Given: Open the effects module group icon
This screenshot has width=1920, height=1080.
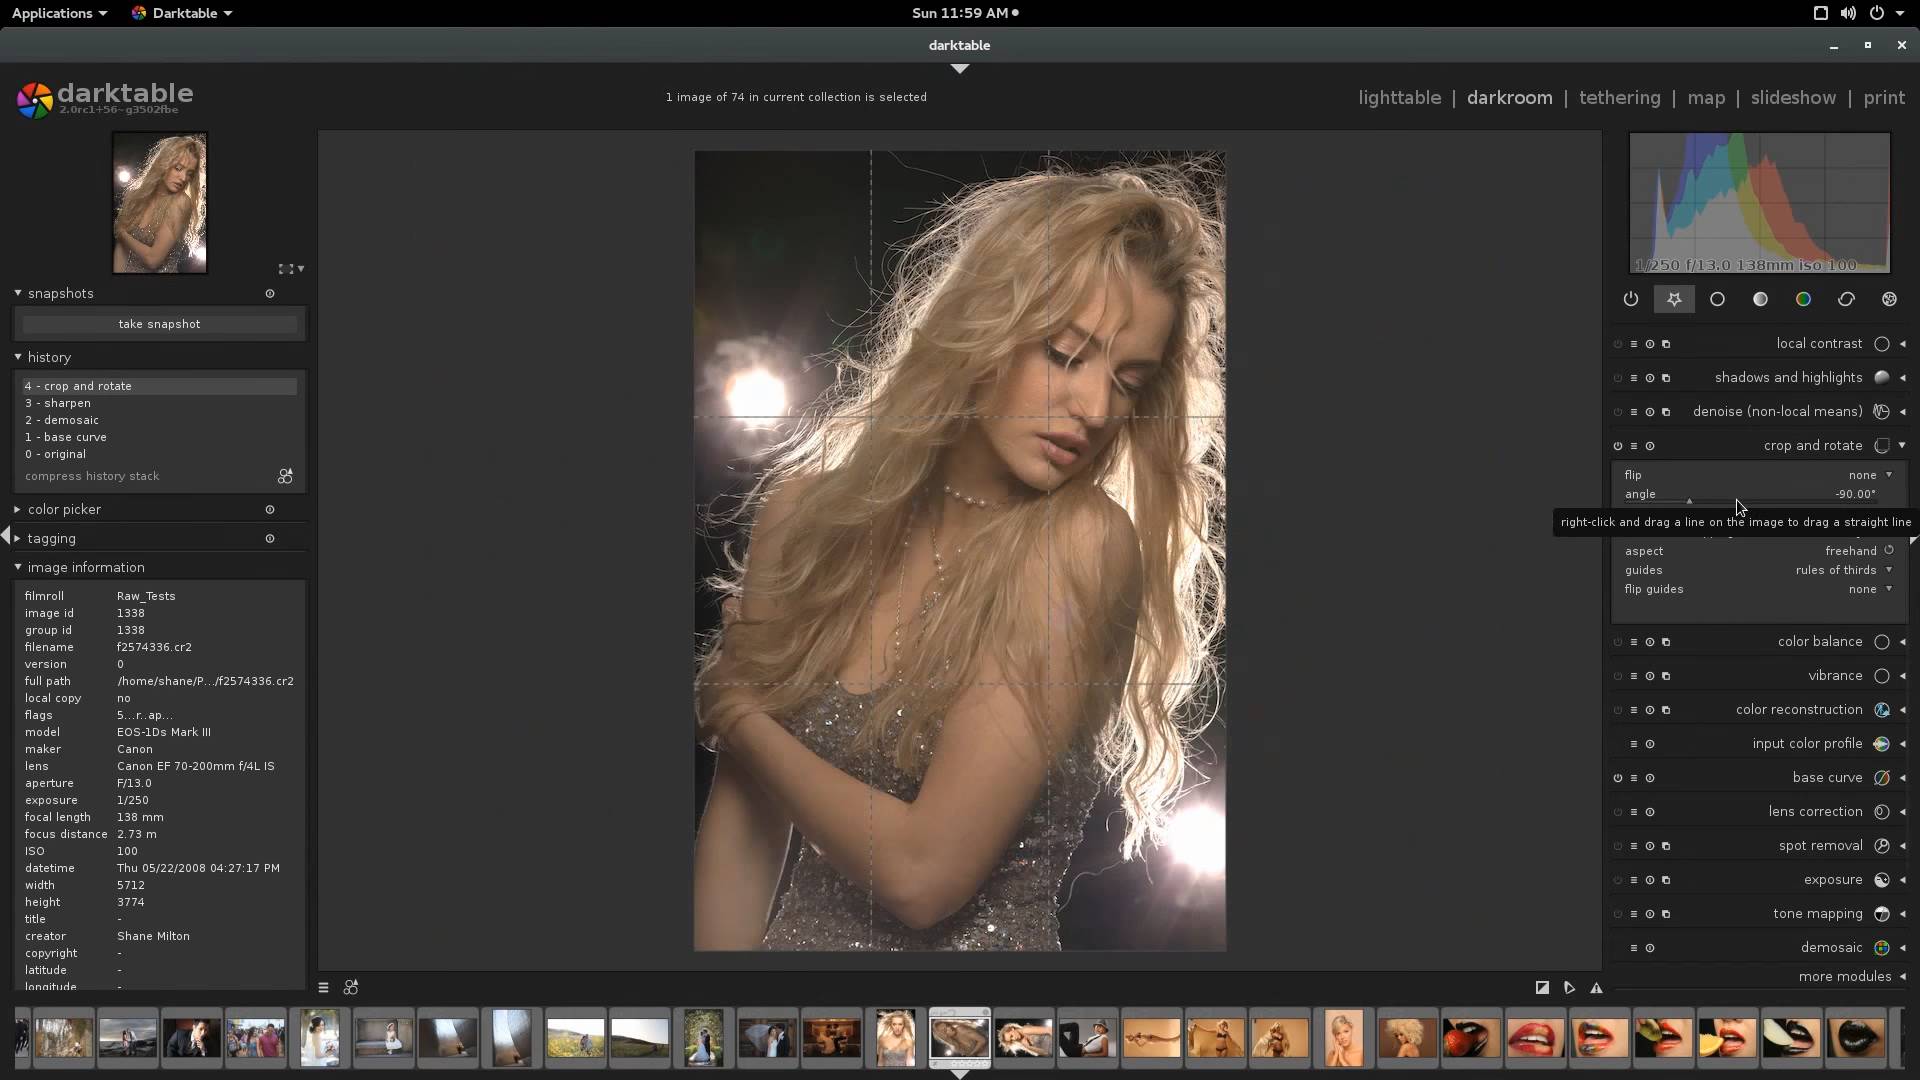Looking at the screenshot, I should pyautogui.click(x=1889, y=299).
